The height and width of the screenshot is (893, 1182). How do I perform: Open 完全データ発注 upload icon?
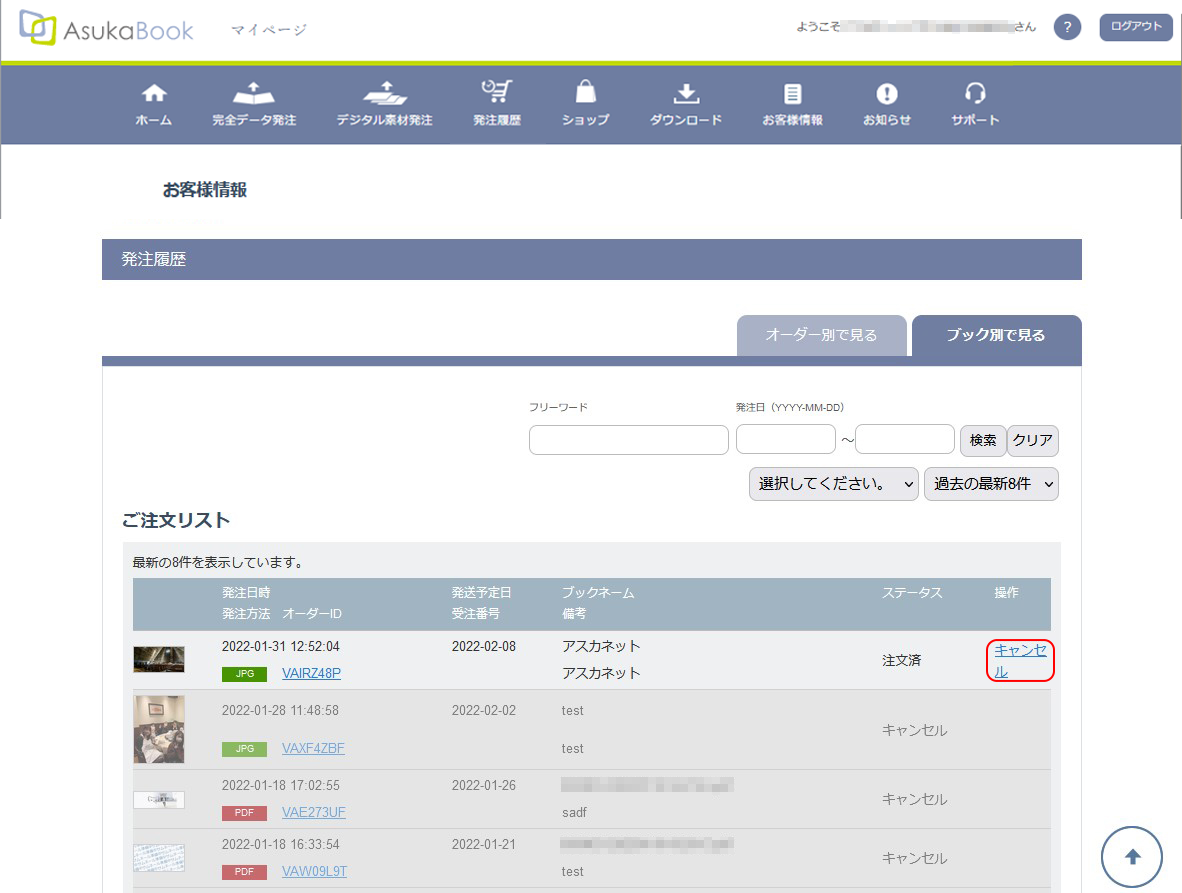pos(253,94)
